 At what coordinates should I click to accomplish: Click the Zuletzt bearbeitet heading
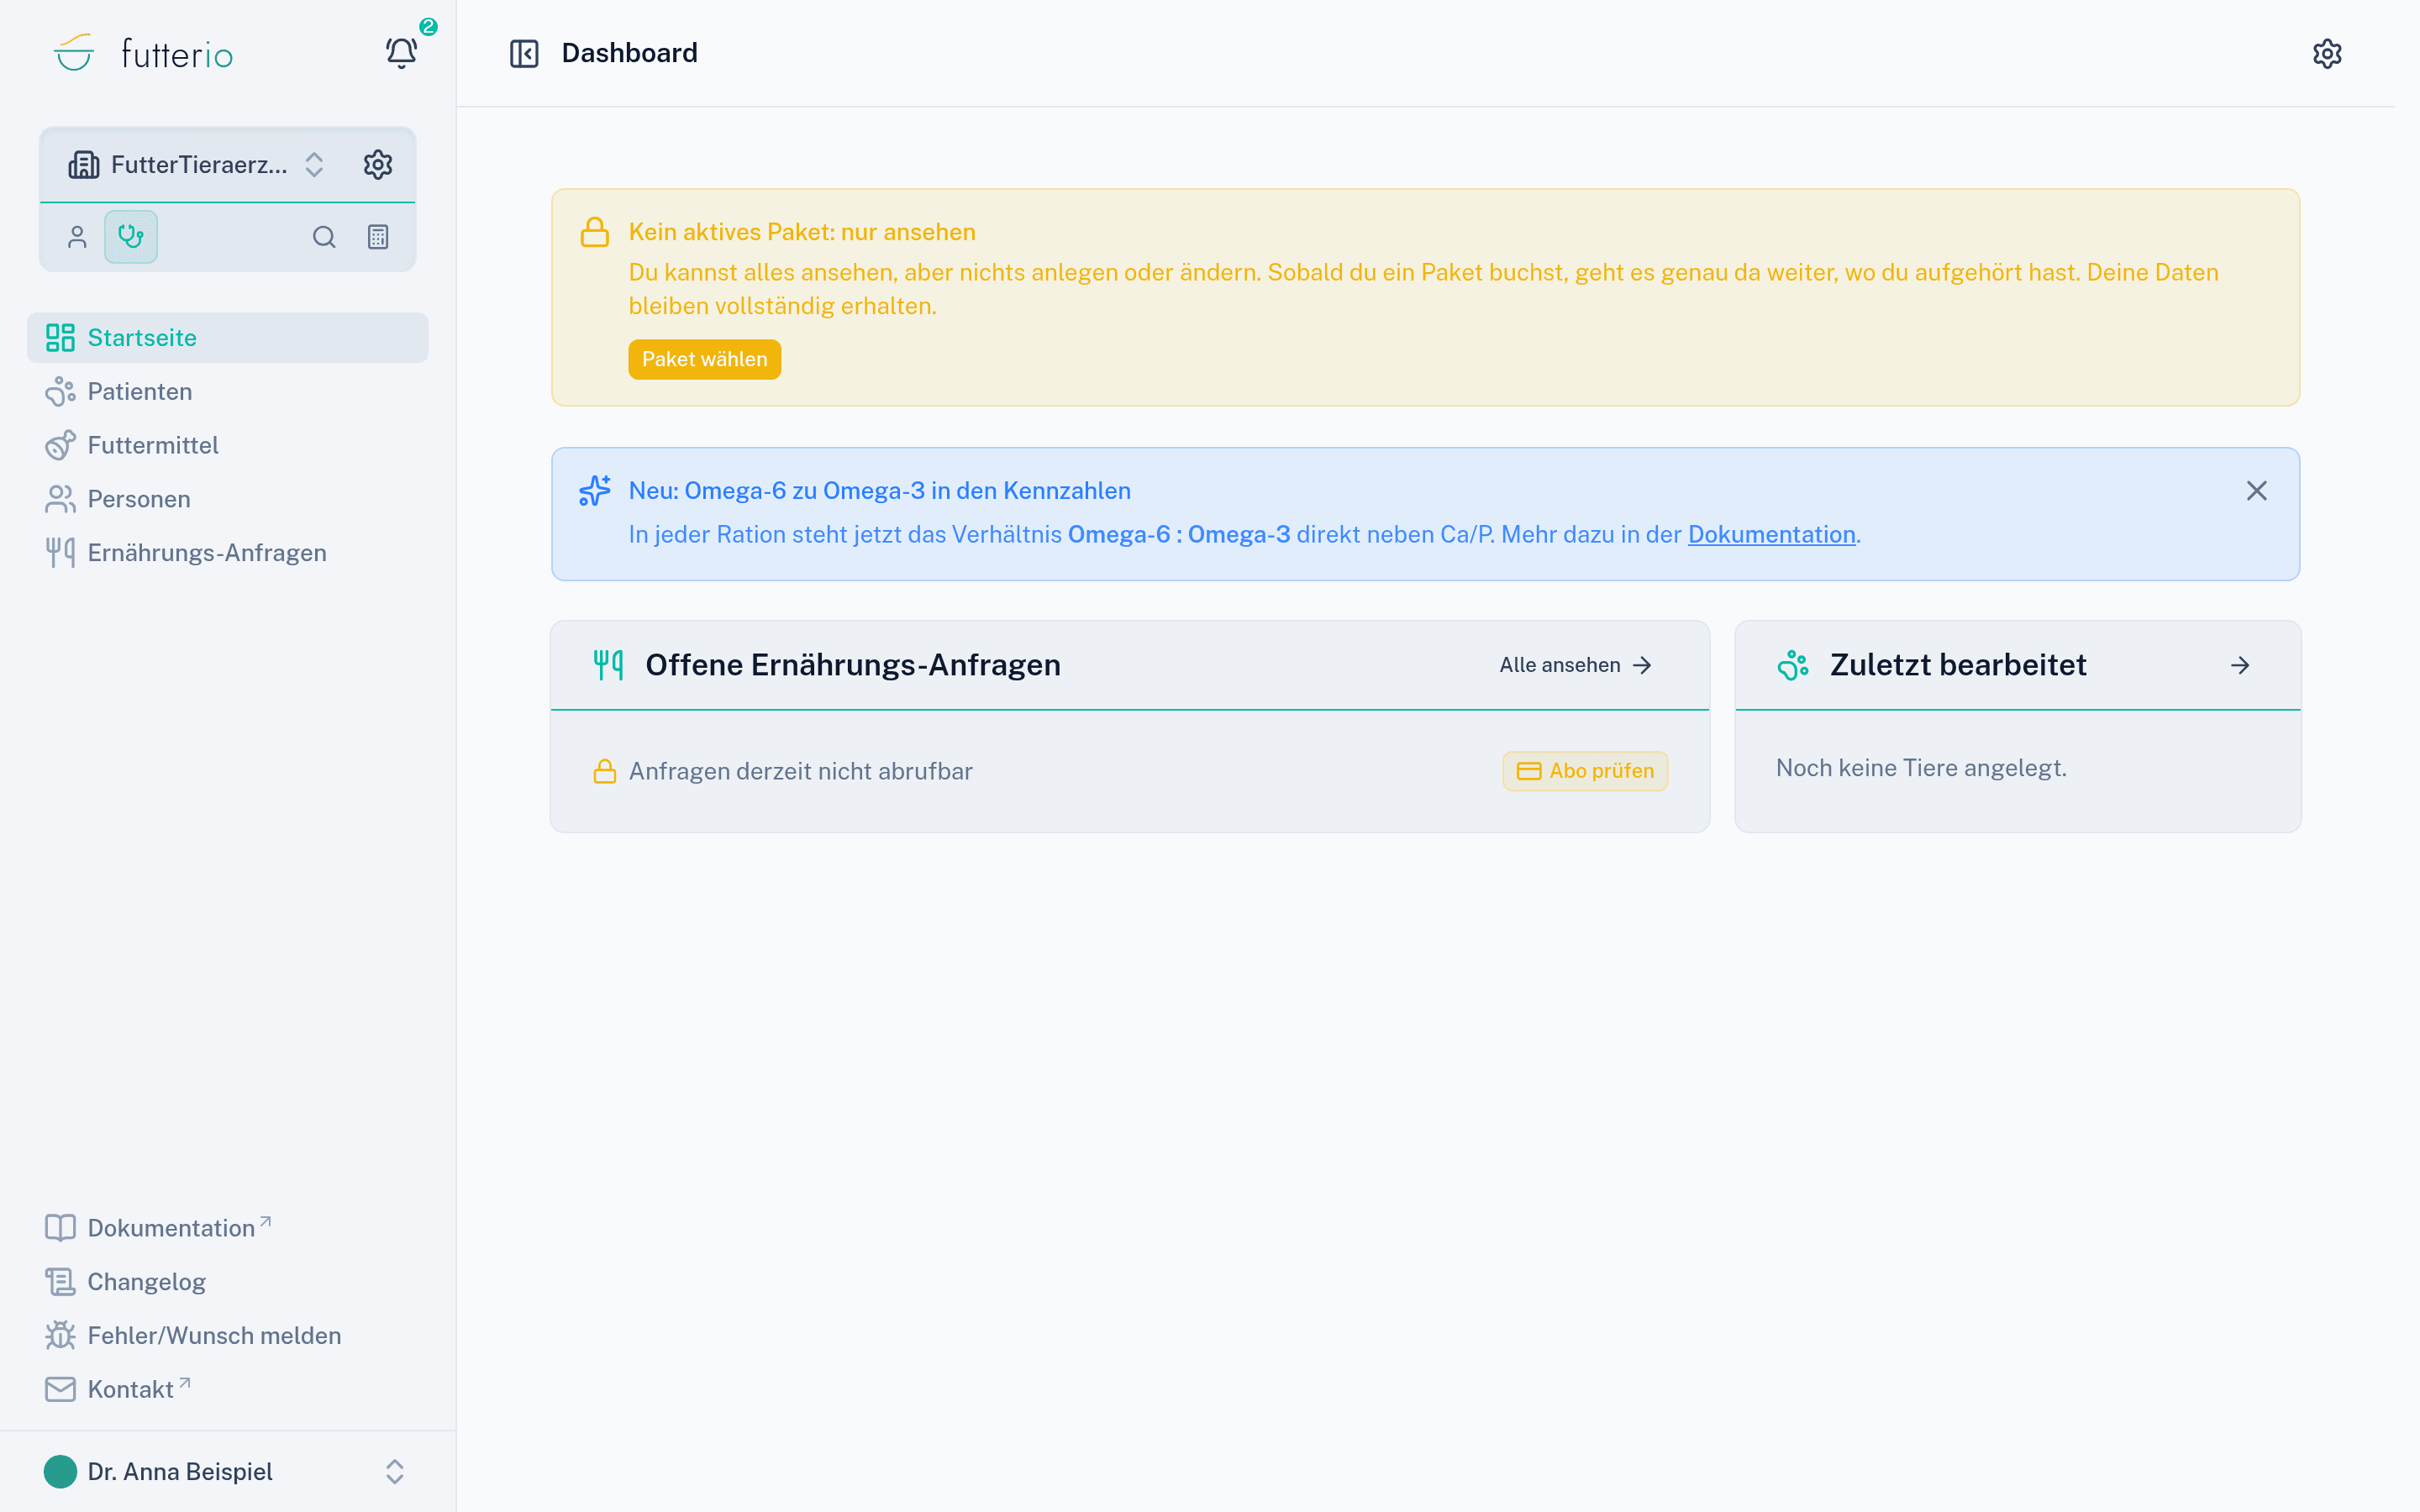pyautogui.click(x=1958, y=665)
